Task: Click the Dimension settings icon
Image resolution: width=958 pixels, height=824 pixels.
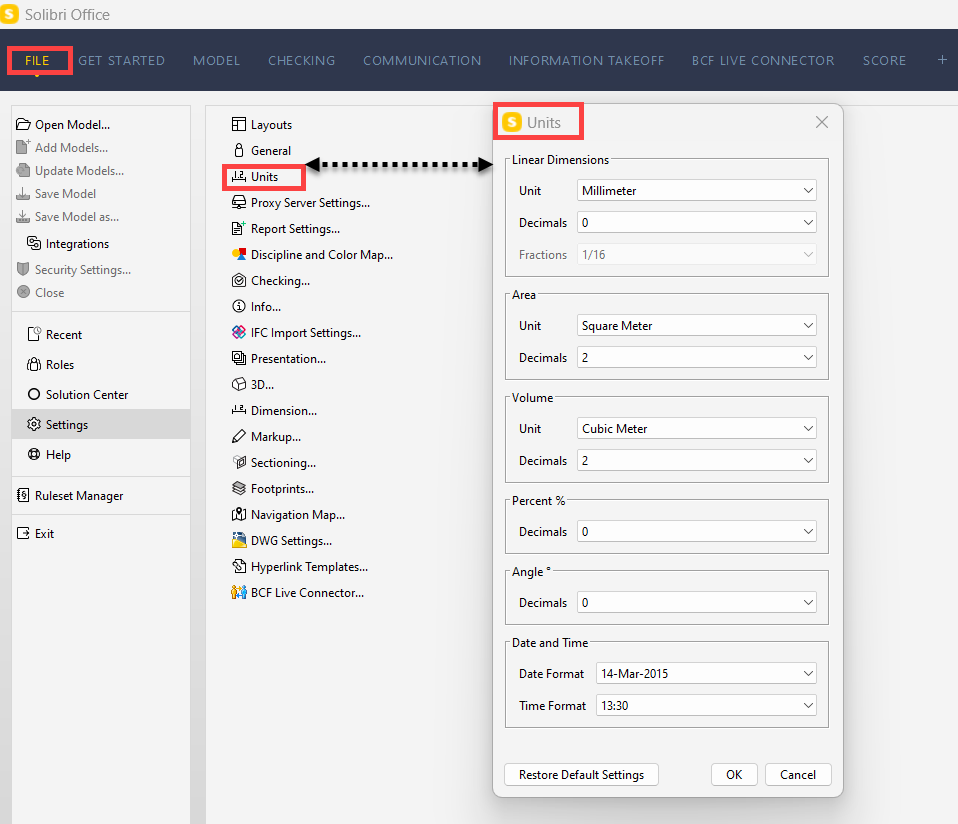Action: pos(238,410)
